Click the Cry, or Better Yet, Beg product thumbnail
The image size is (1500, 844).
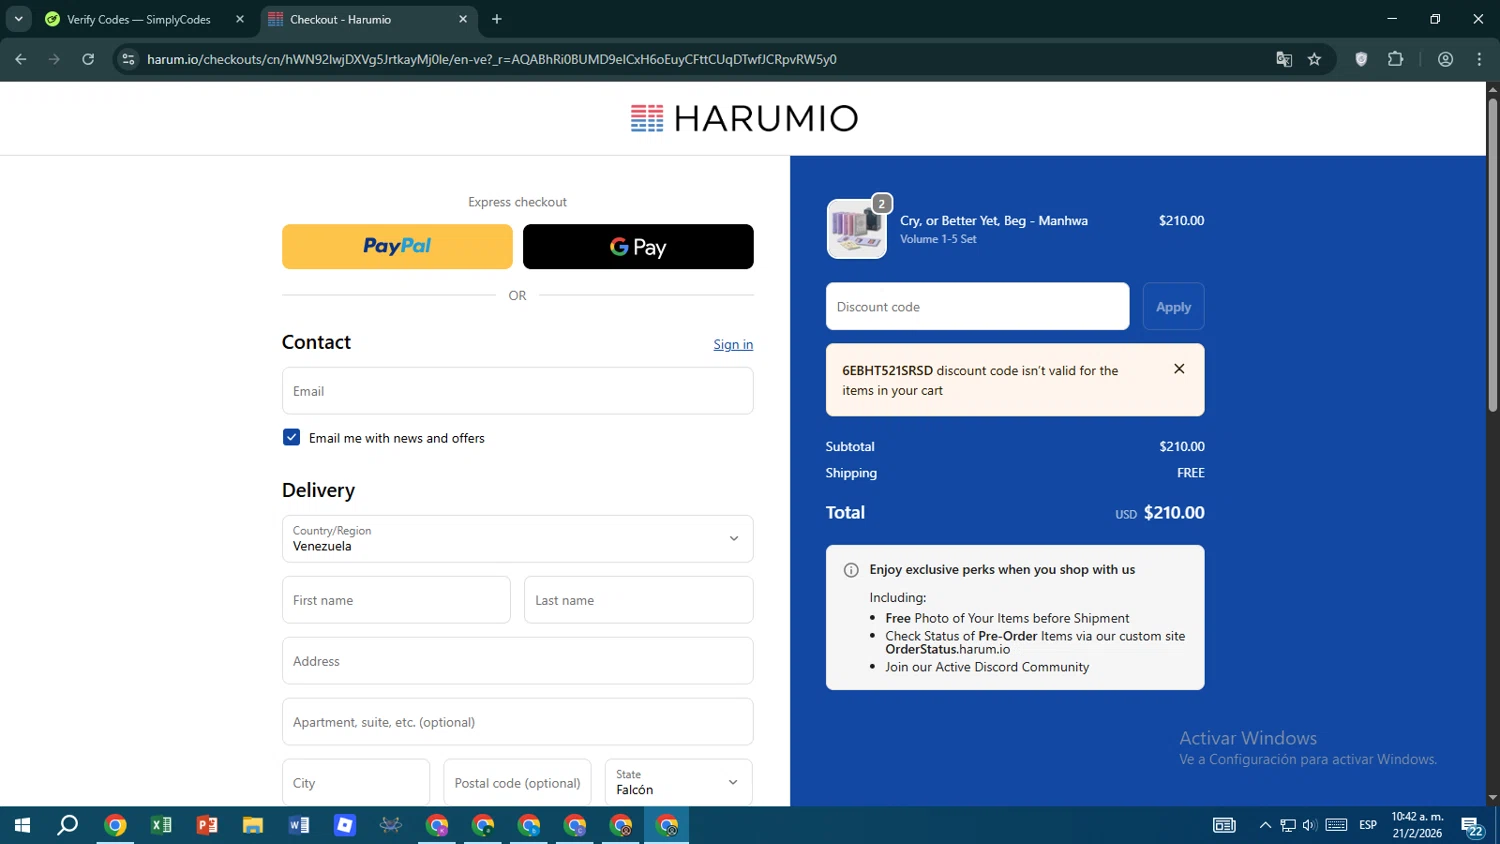tap(856, 229)
